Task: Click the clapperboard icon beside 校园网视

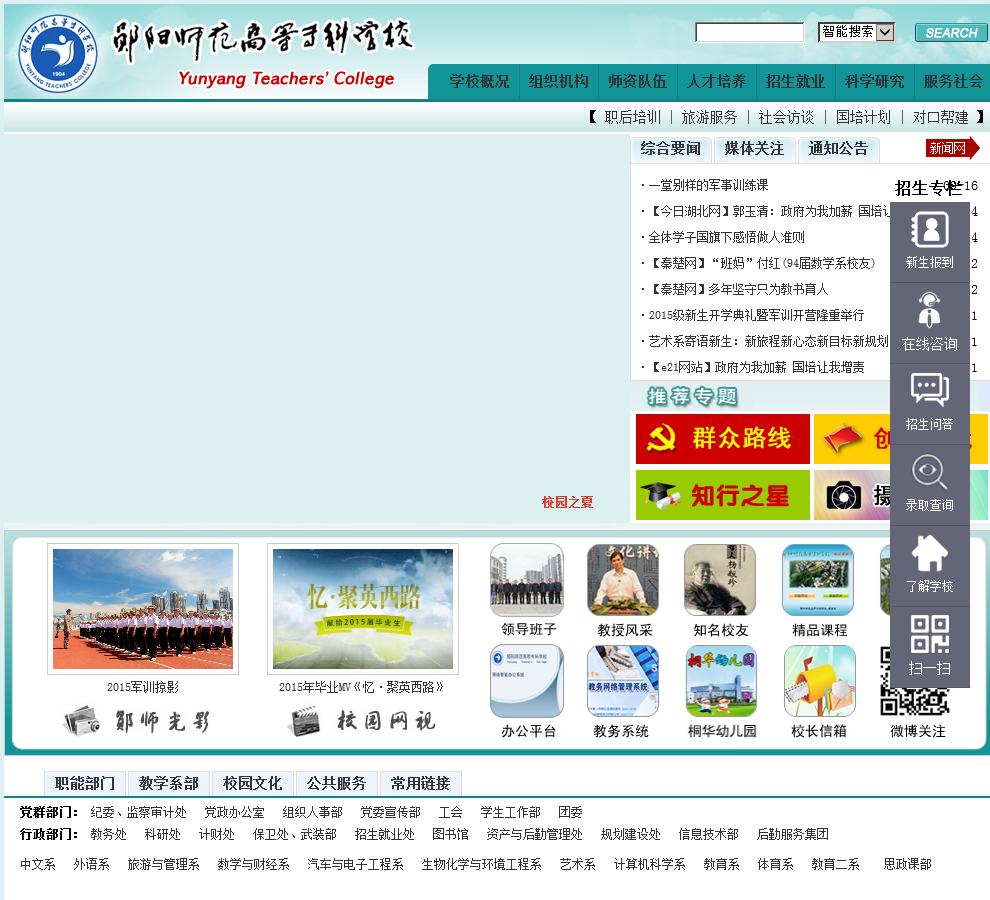Action: tap(305, 722)
